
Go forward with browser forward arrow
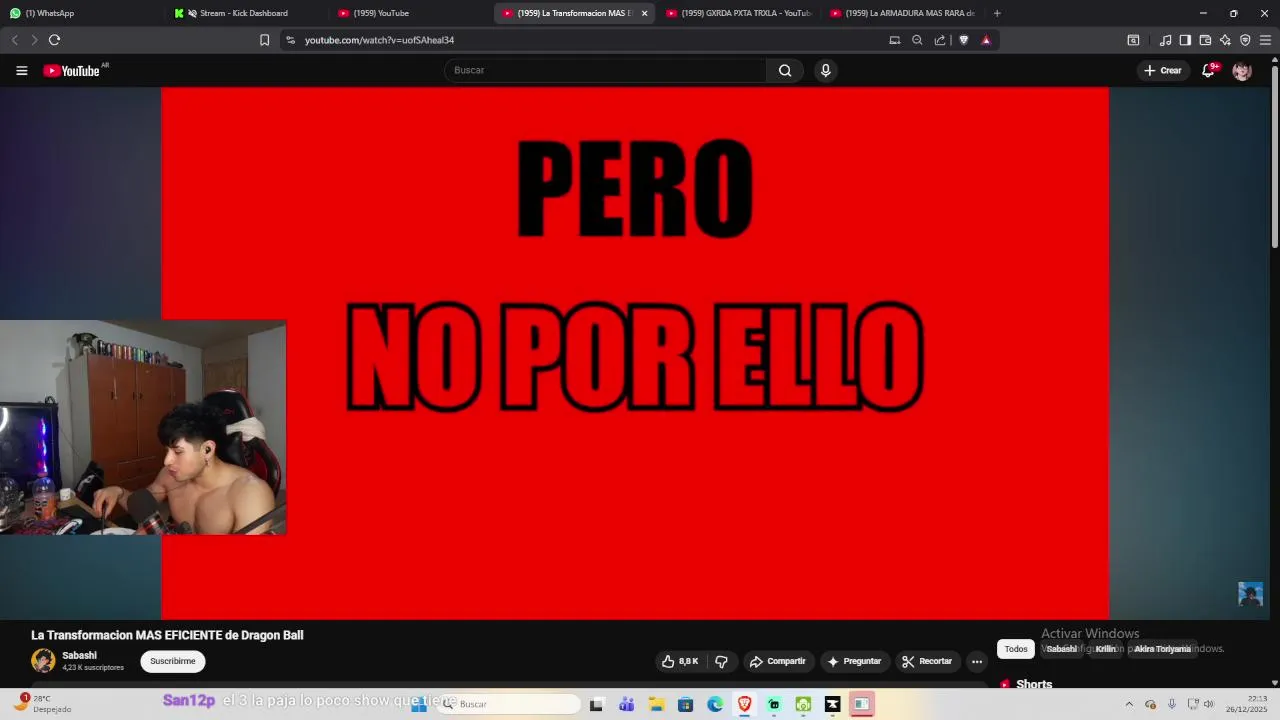(x=34, y=40)
